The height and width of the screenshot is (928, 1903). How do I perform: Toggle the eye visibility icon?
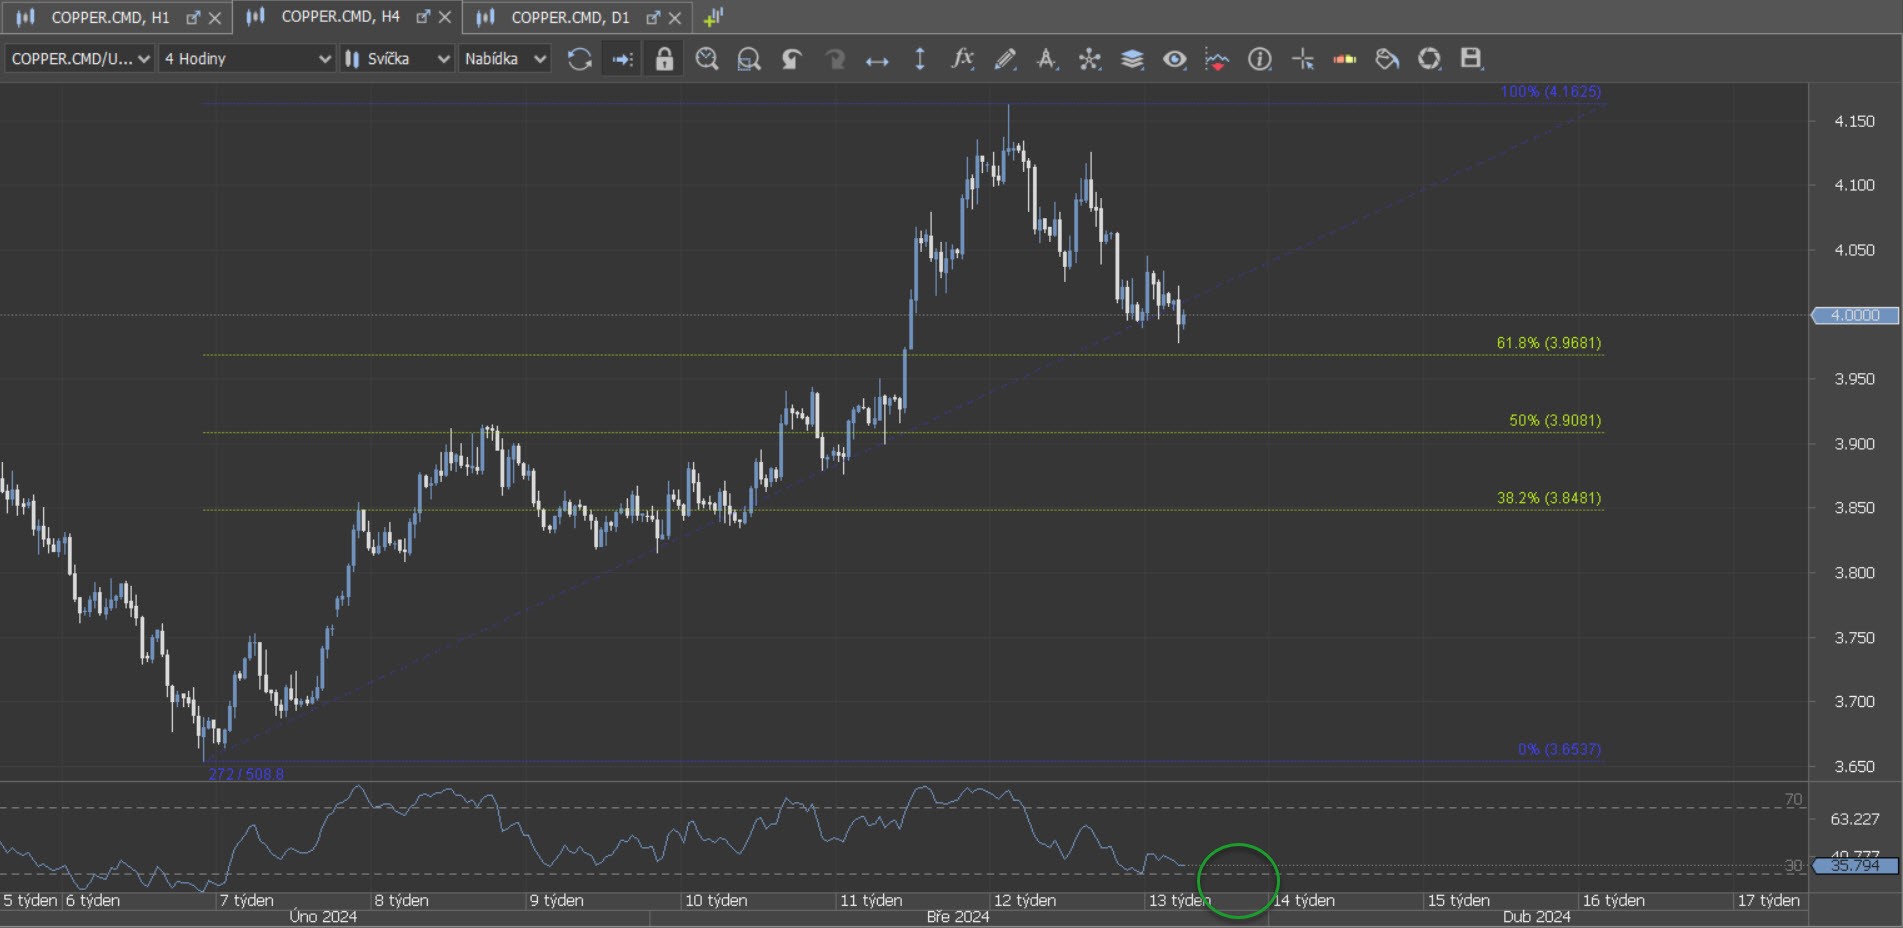pyautogui.click(x=1174, y=59)
